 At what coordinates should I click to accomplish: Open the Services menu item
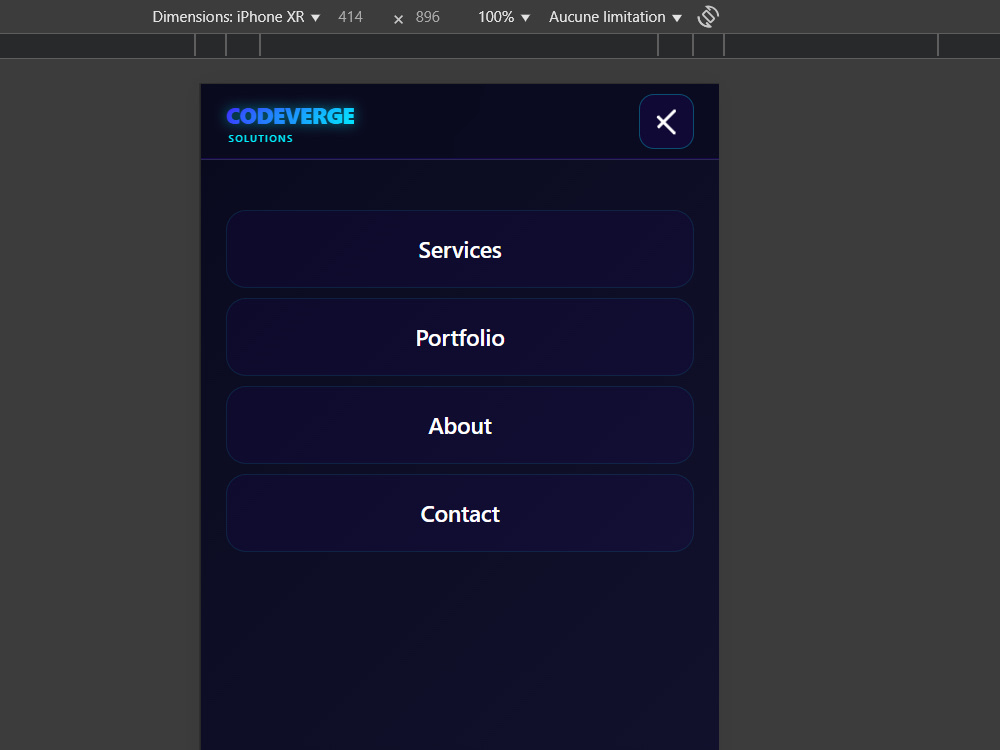(460, 249)
